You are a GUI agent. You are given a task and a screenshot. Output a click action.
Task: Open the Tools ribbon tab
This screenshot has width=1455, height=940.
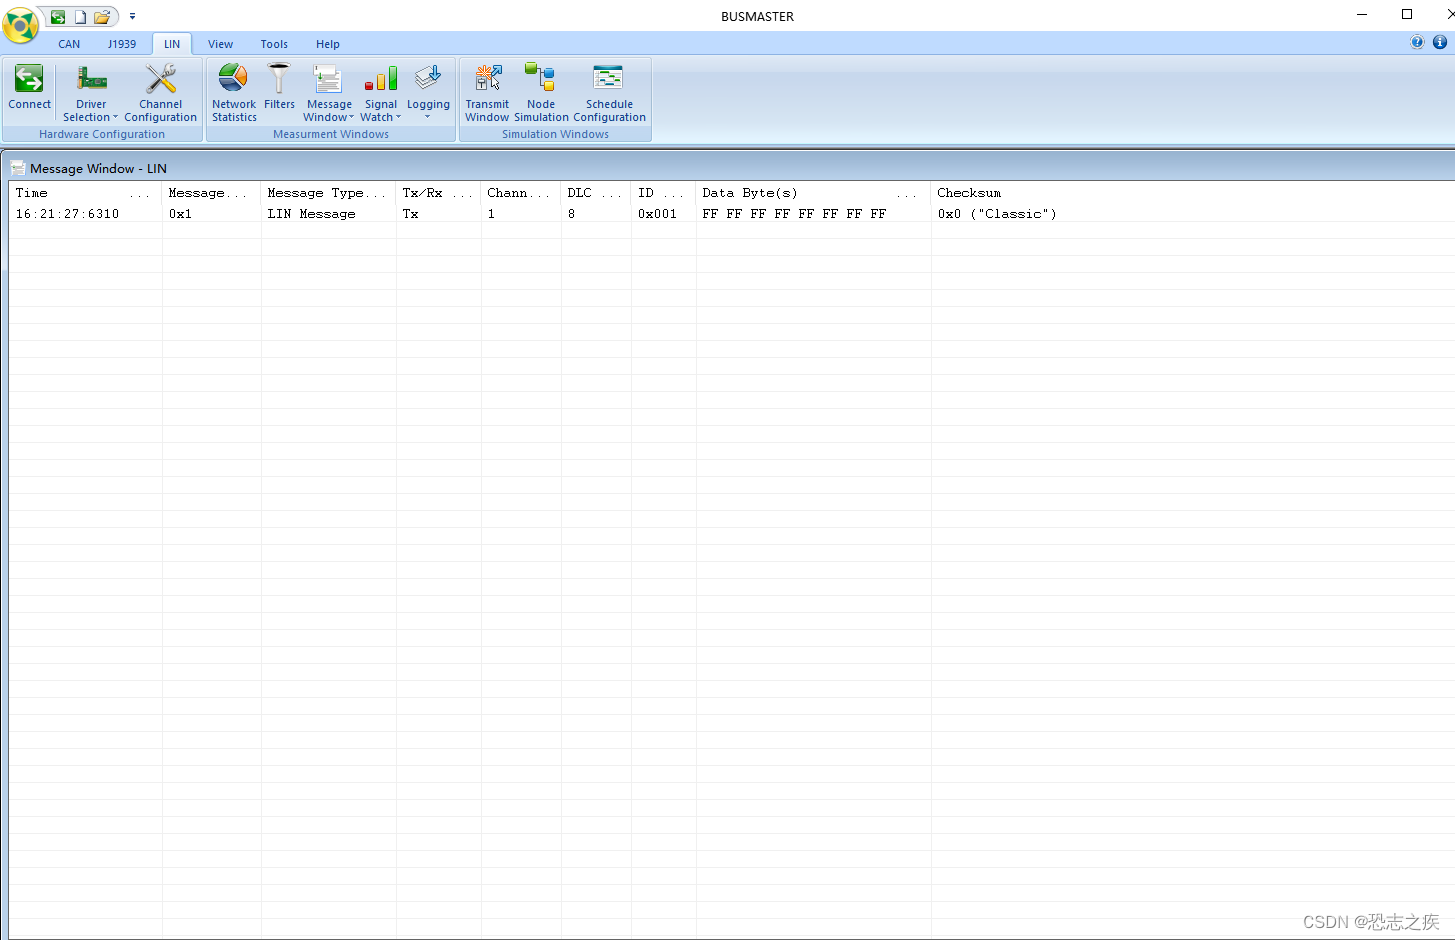[x=274, y=44]
